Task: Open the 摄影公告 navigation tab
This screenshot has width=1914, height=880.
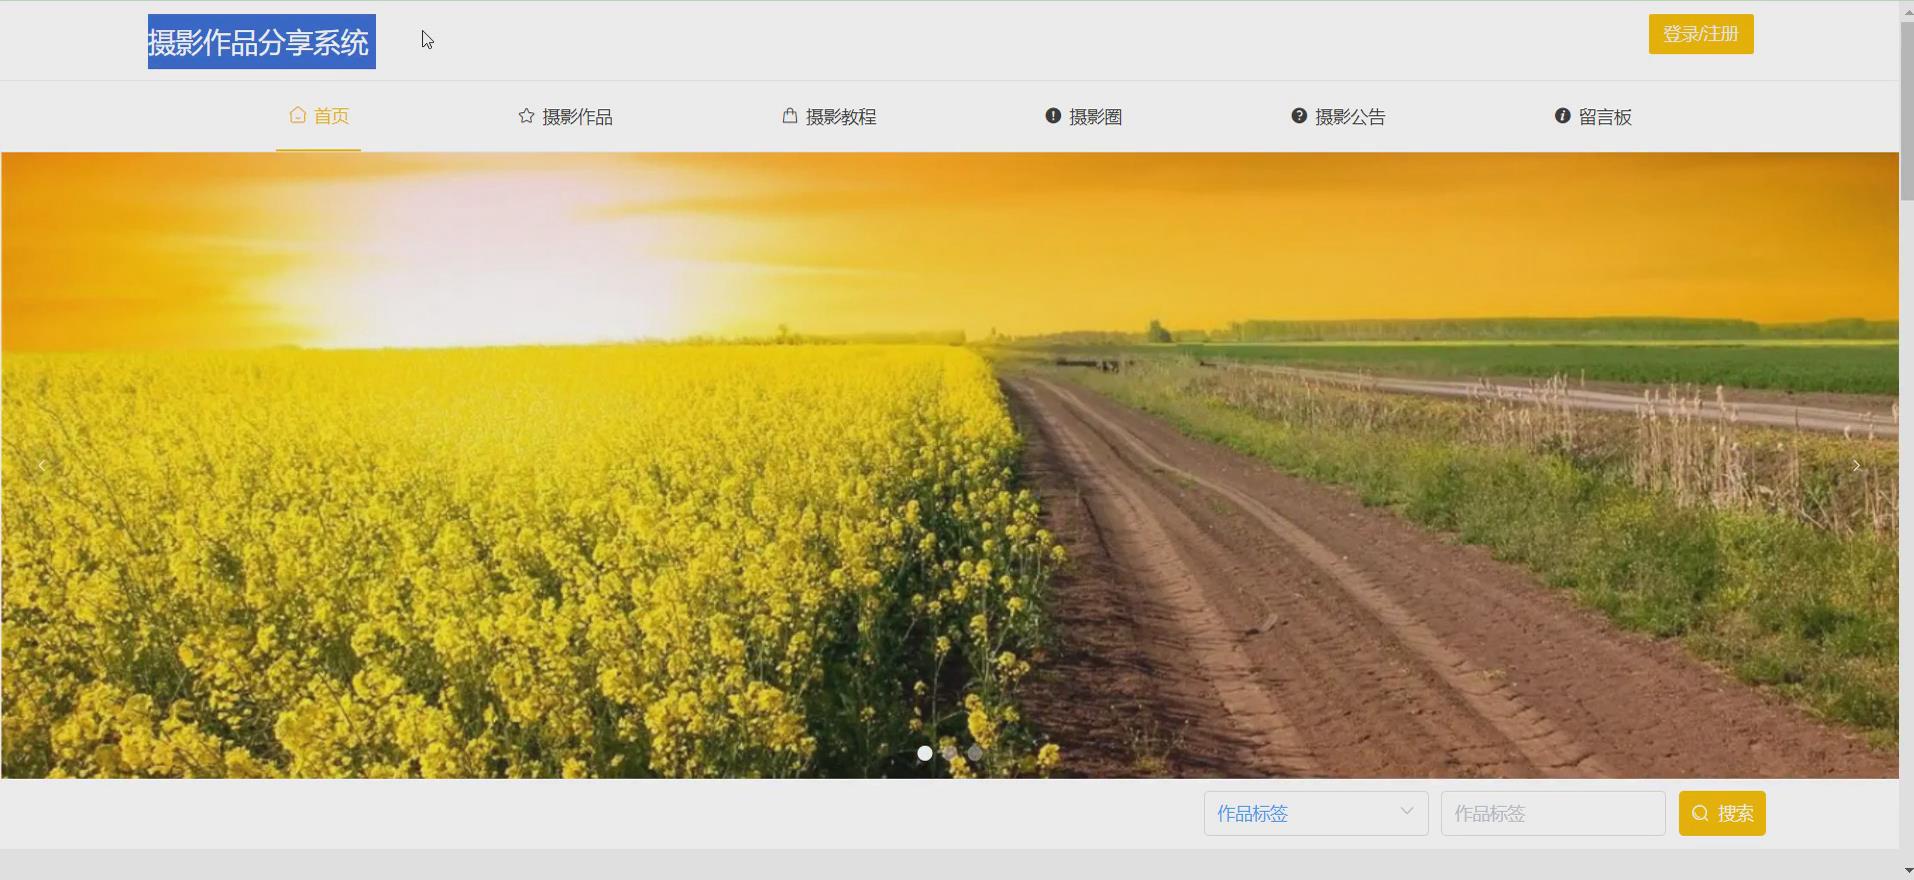Action: (1338, 116)
